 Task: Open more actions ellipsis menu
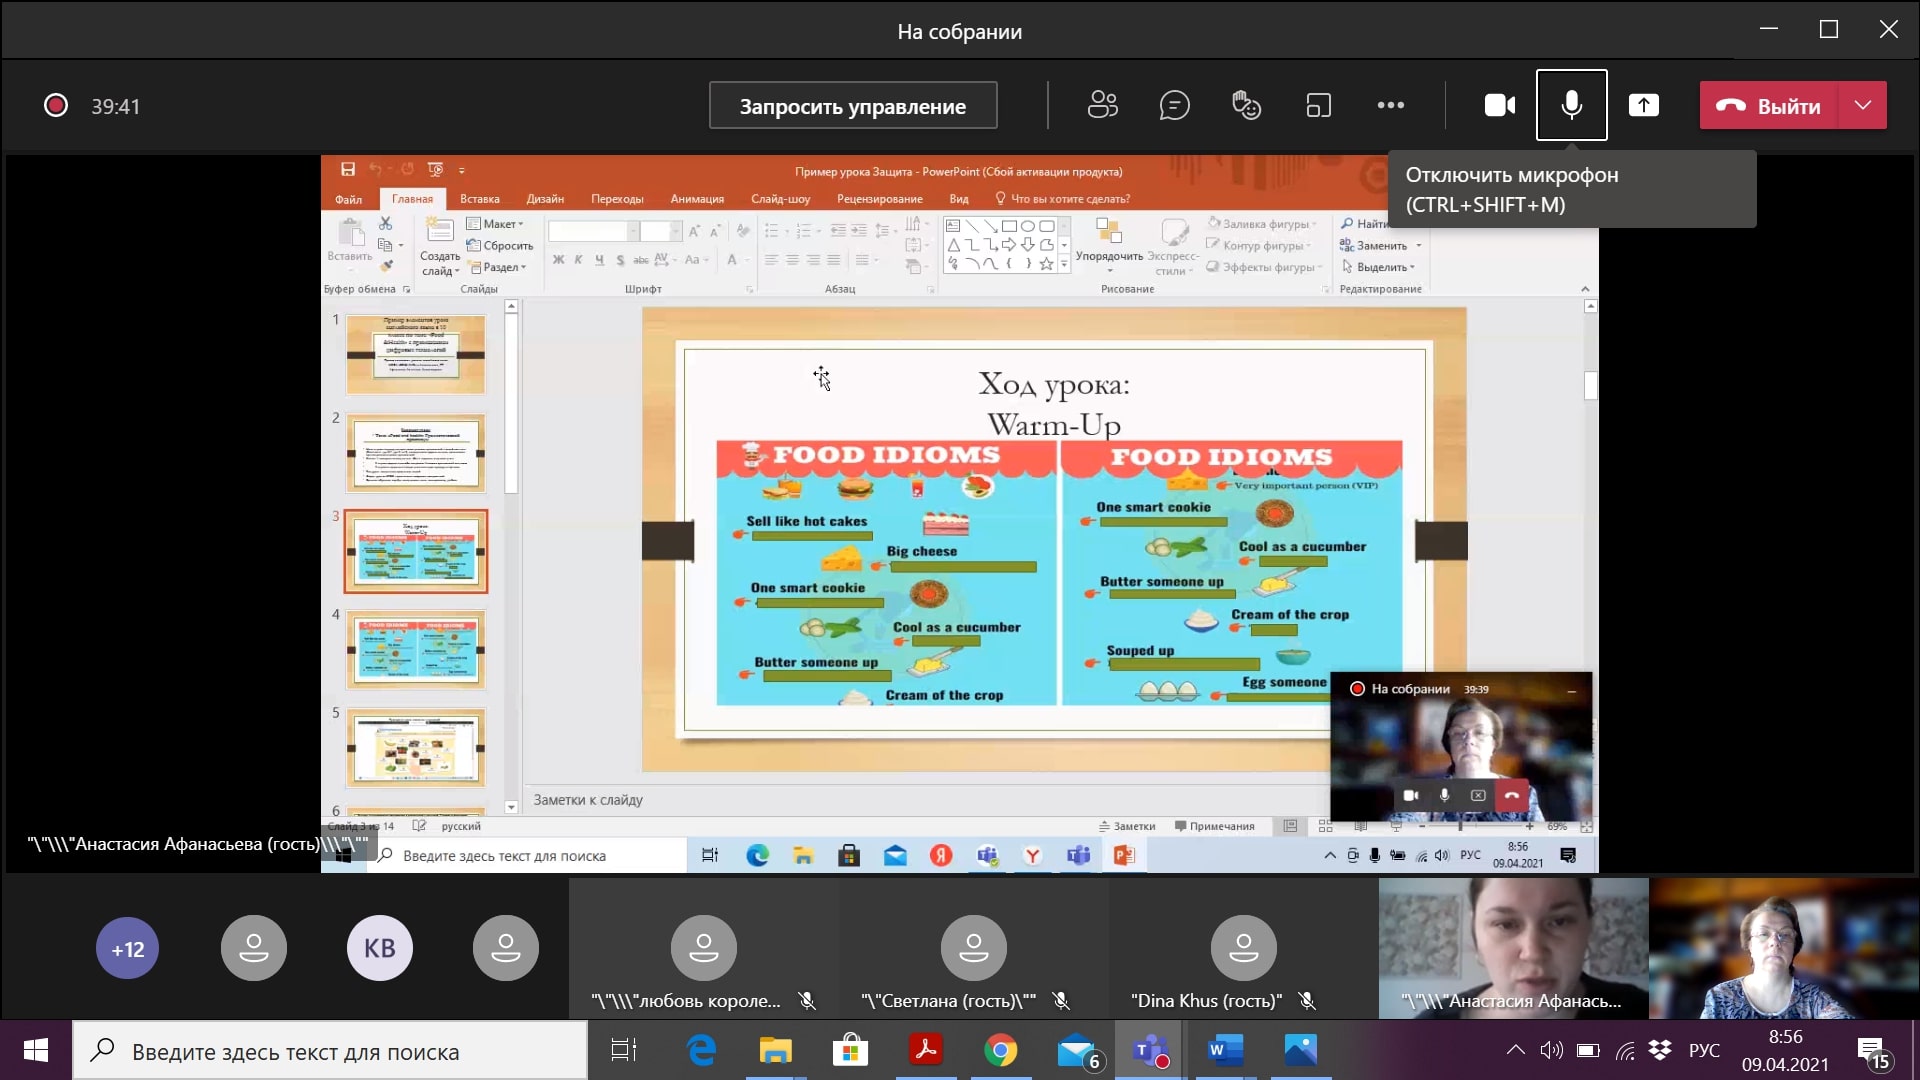tap(1390, 105)
